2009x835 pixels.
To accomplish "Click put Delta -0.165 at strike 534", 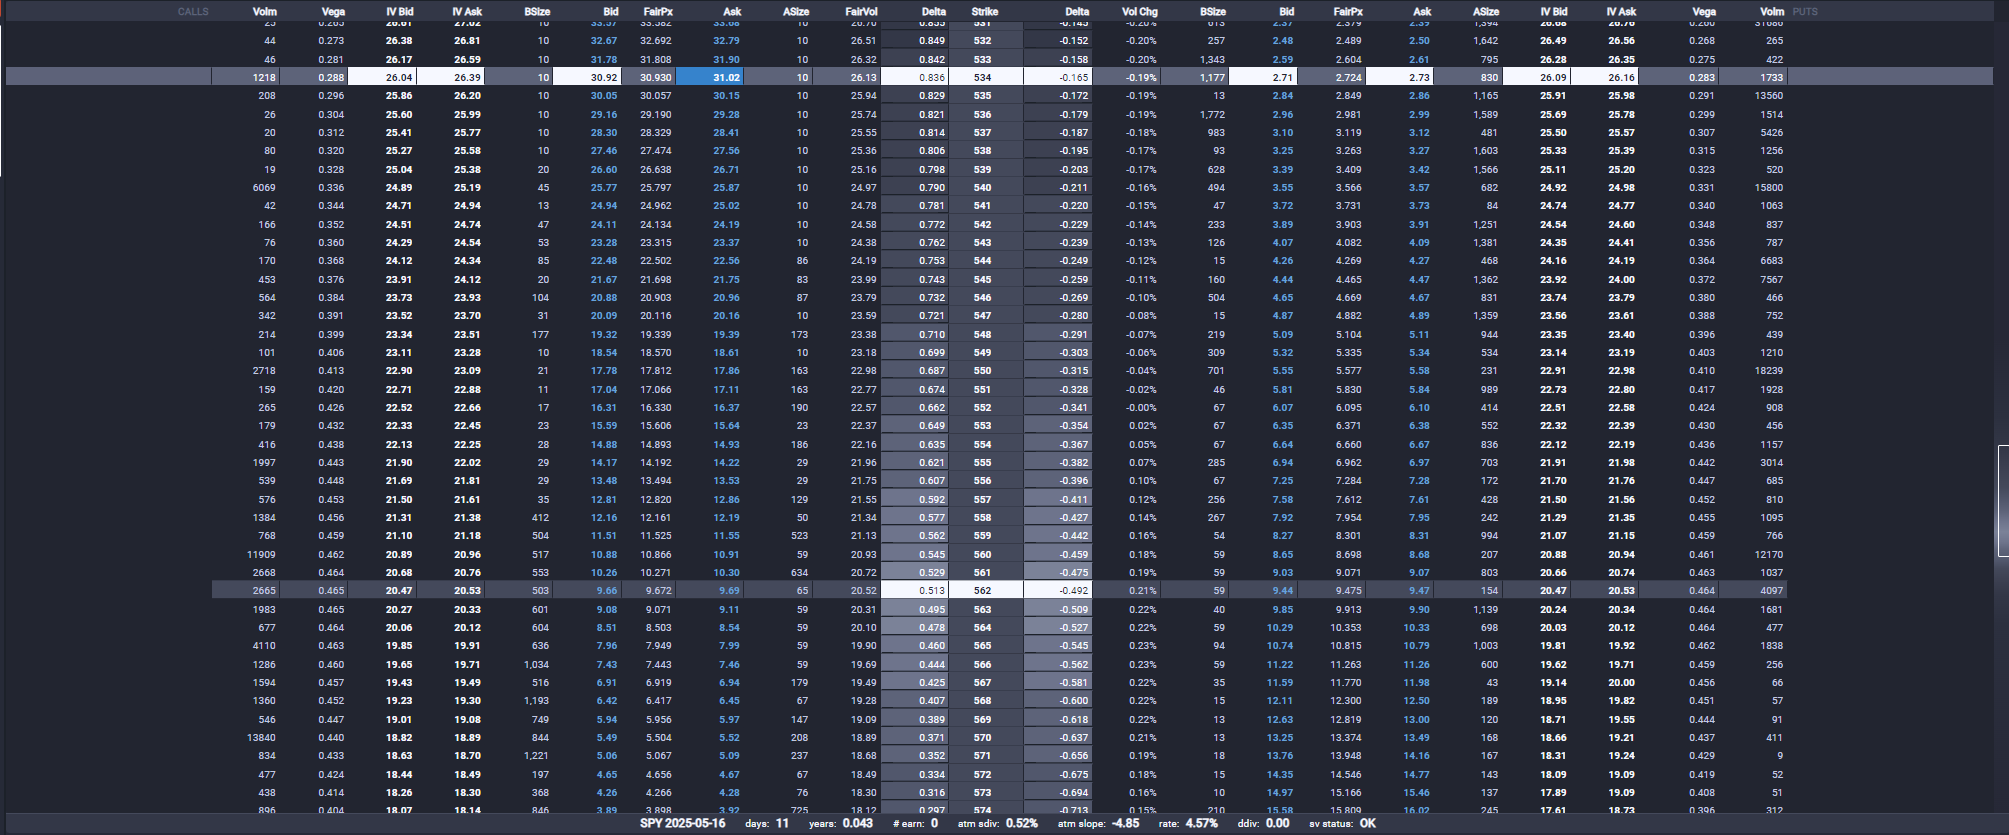I will [x=1058, y=77].
